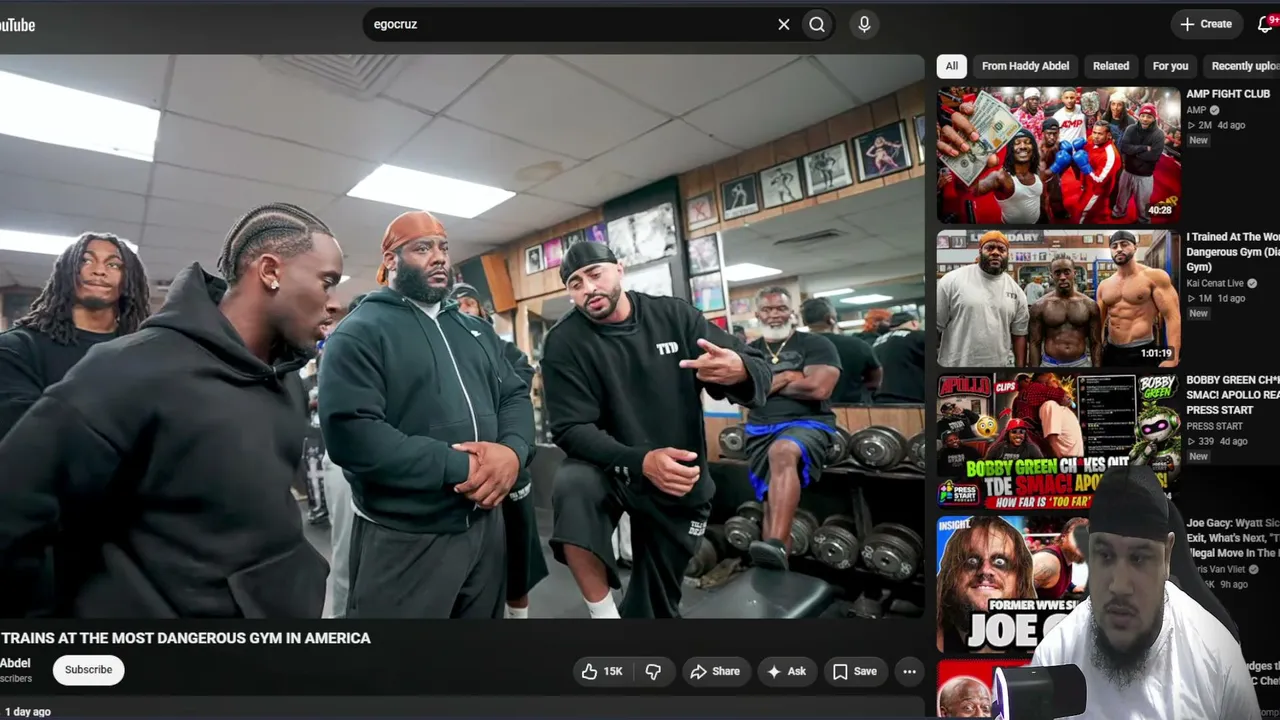The height and width of the screenshot is (720, 1280).
Task: Go to the YouTube home logo
Action: [x=17, y=25]
